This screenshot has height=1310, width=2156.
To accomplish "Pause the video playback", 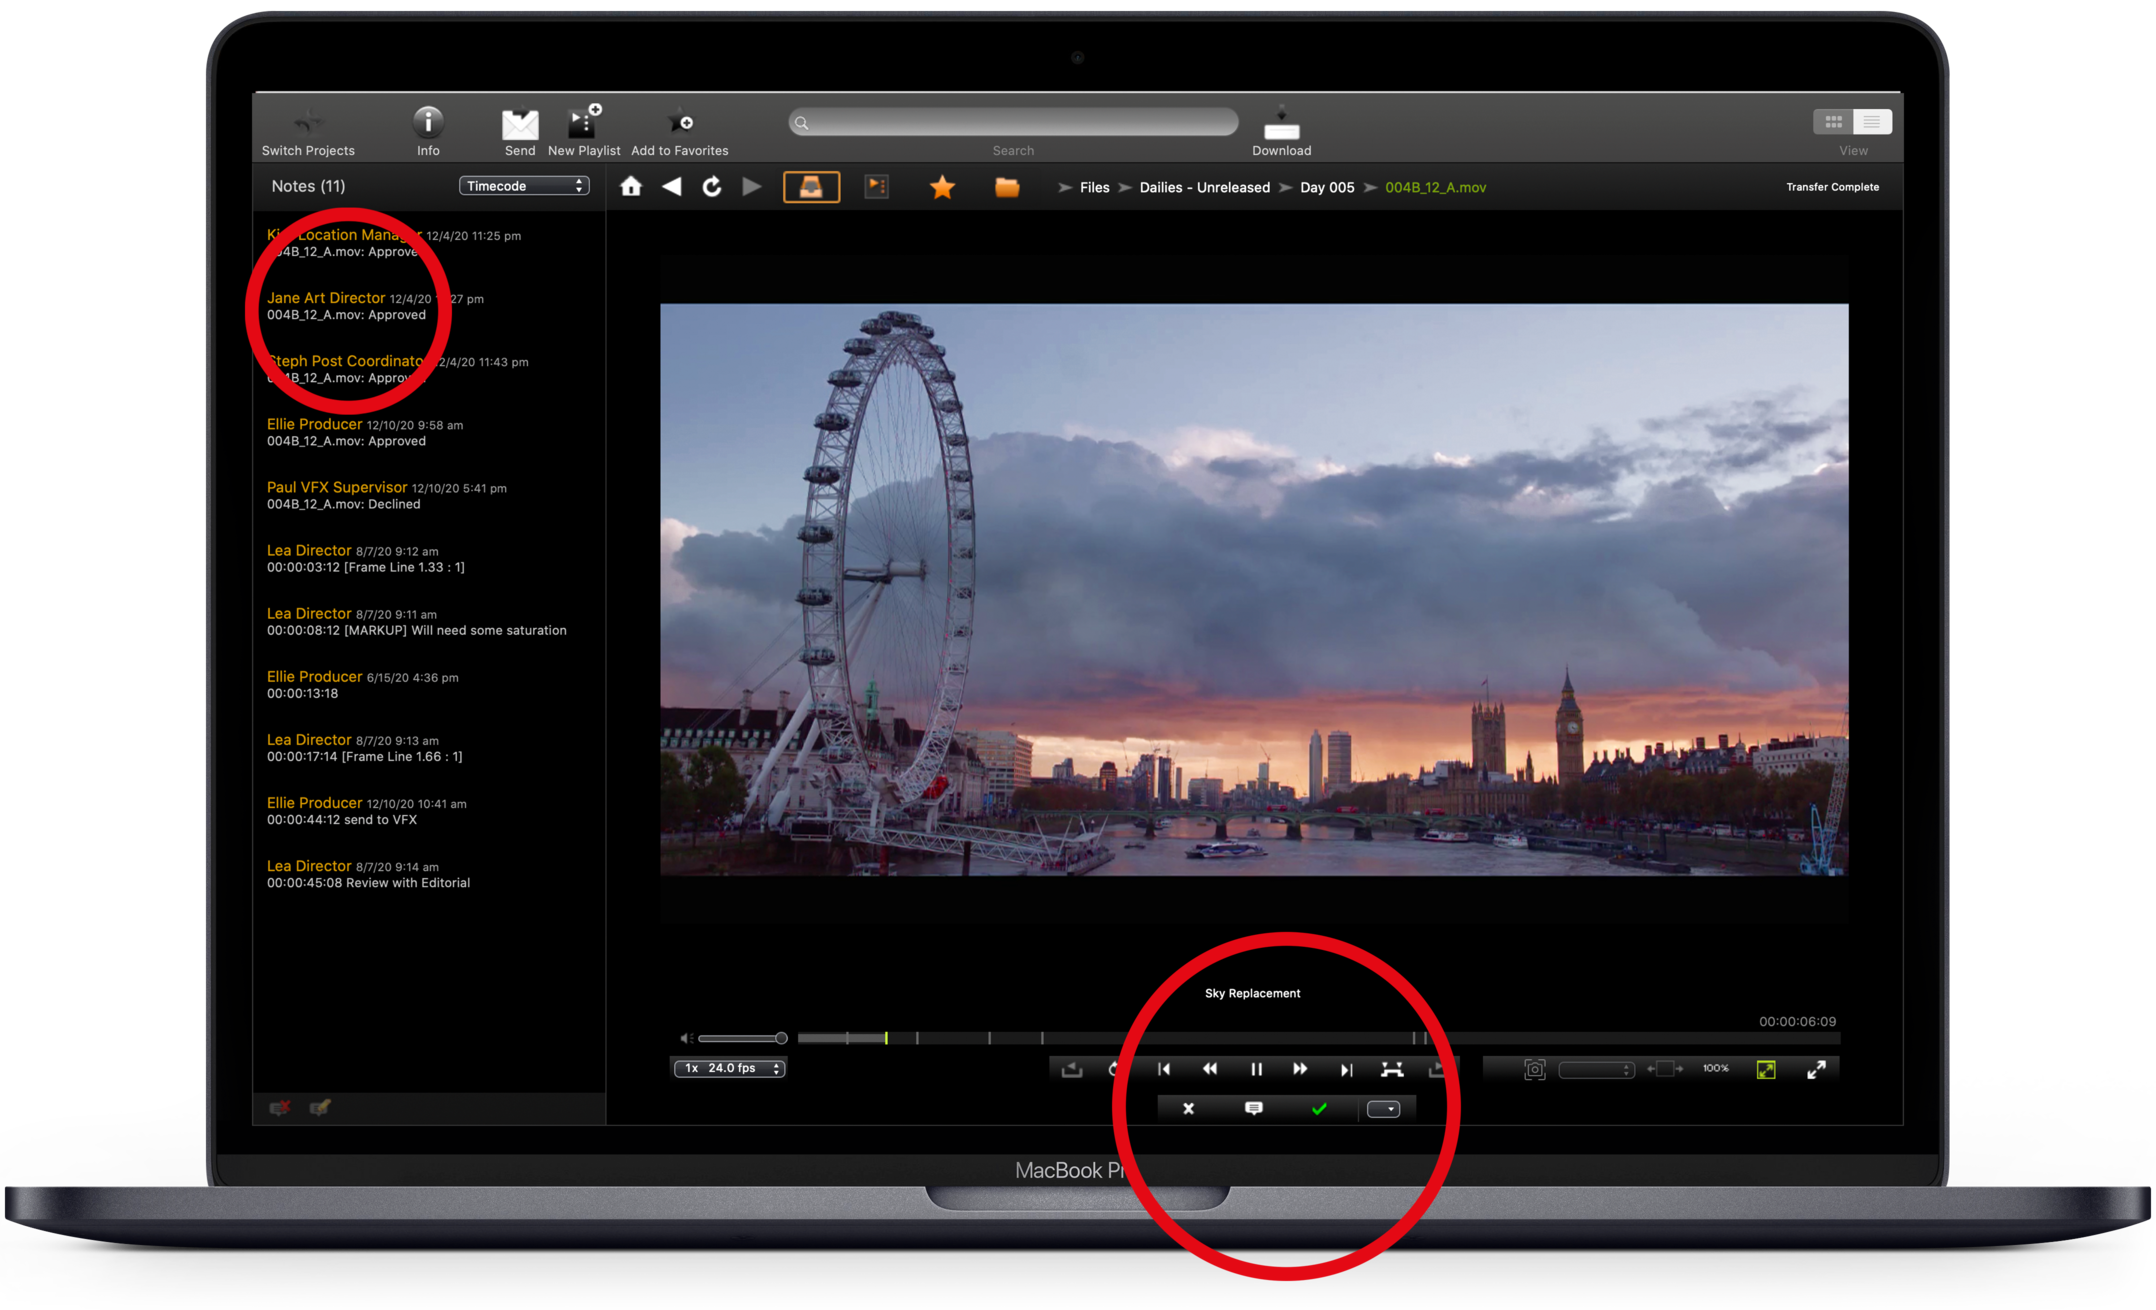I will (1256, 1070).
